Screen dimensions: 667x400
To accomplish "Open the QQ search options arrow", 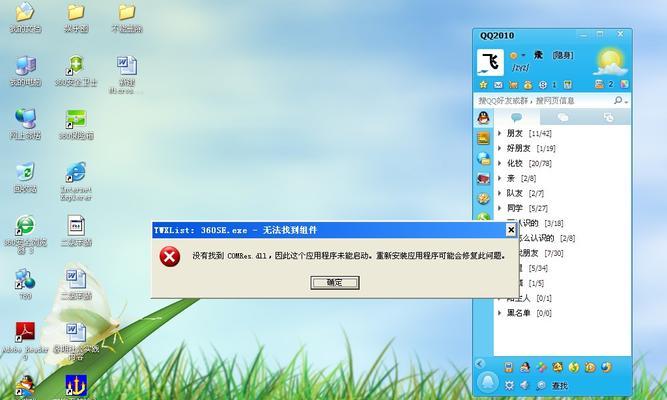I will (x=626, y=101).
